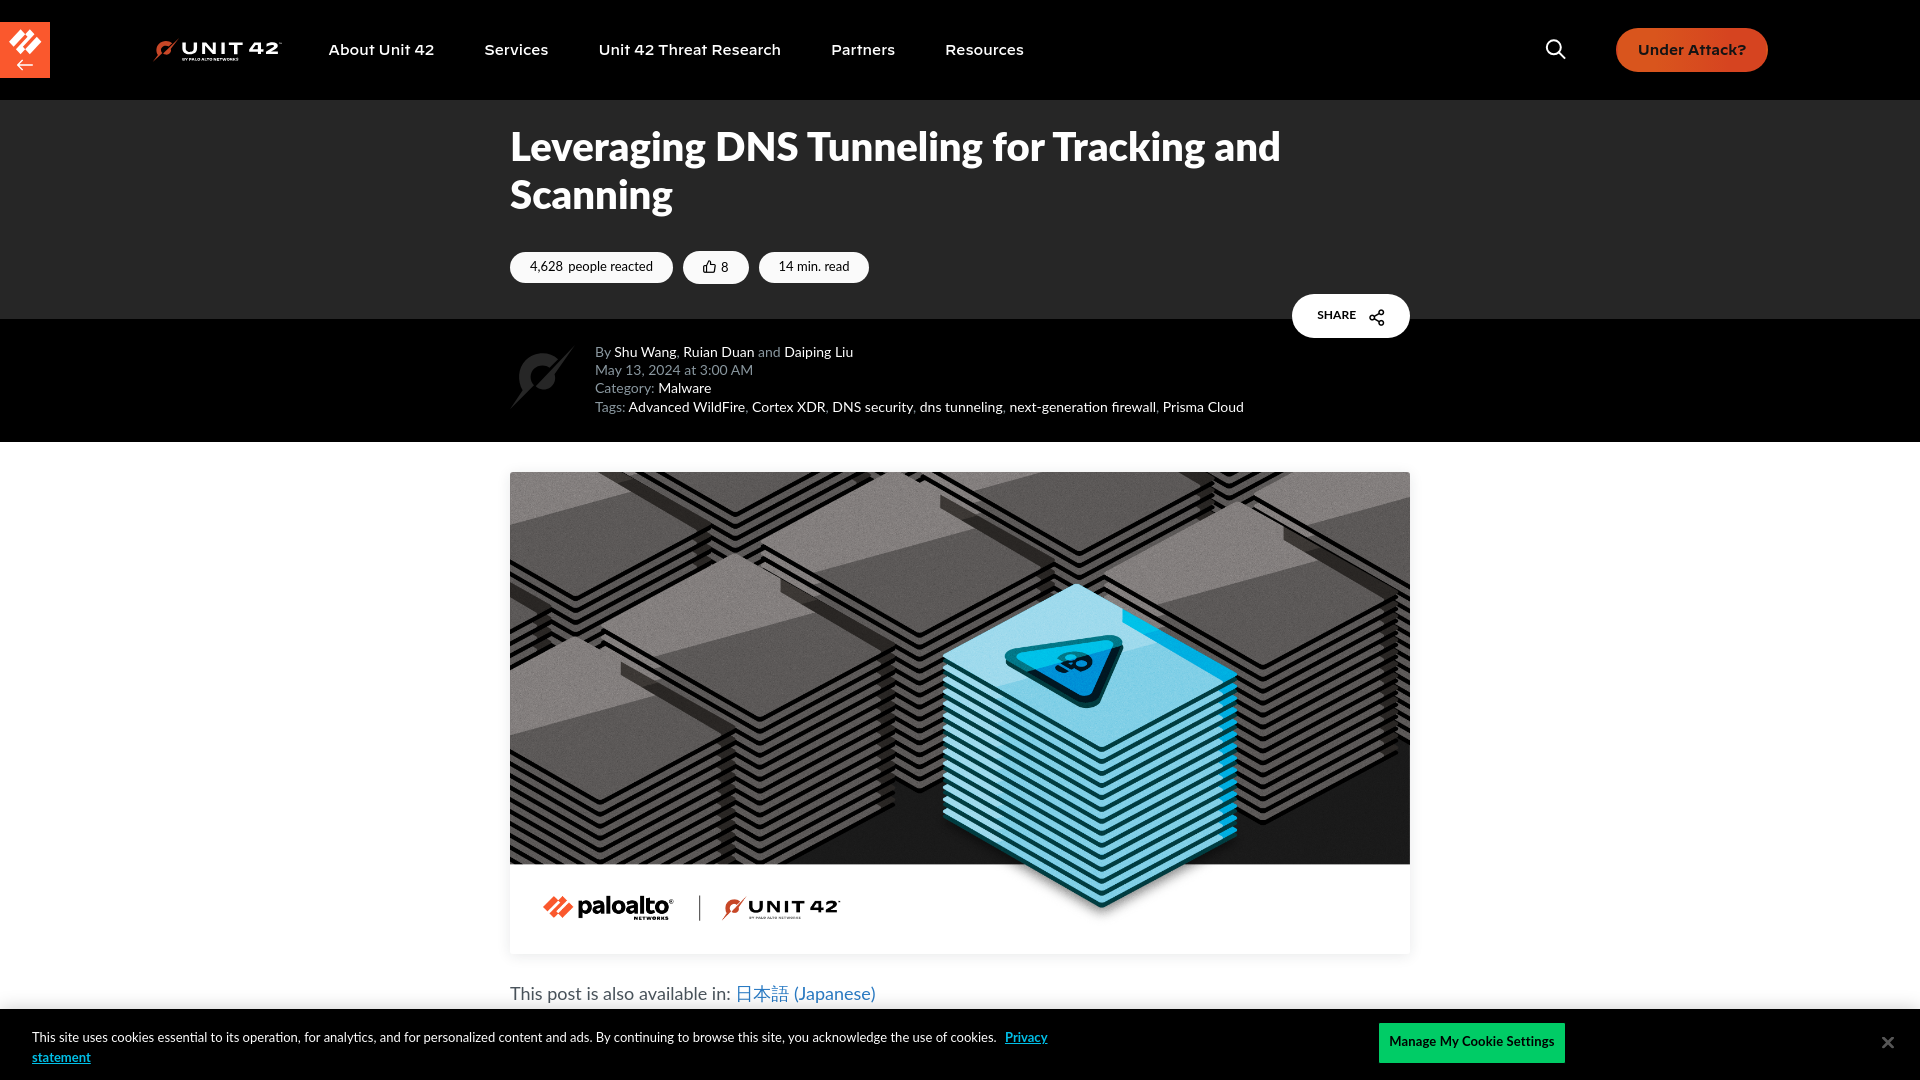Click the article hero image thumbnail
This screenshot has height=1080, width=1920.
pyautogui.click(x=960, y=713)
